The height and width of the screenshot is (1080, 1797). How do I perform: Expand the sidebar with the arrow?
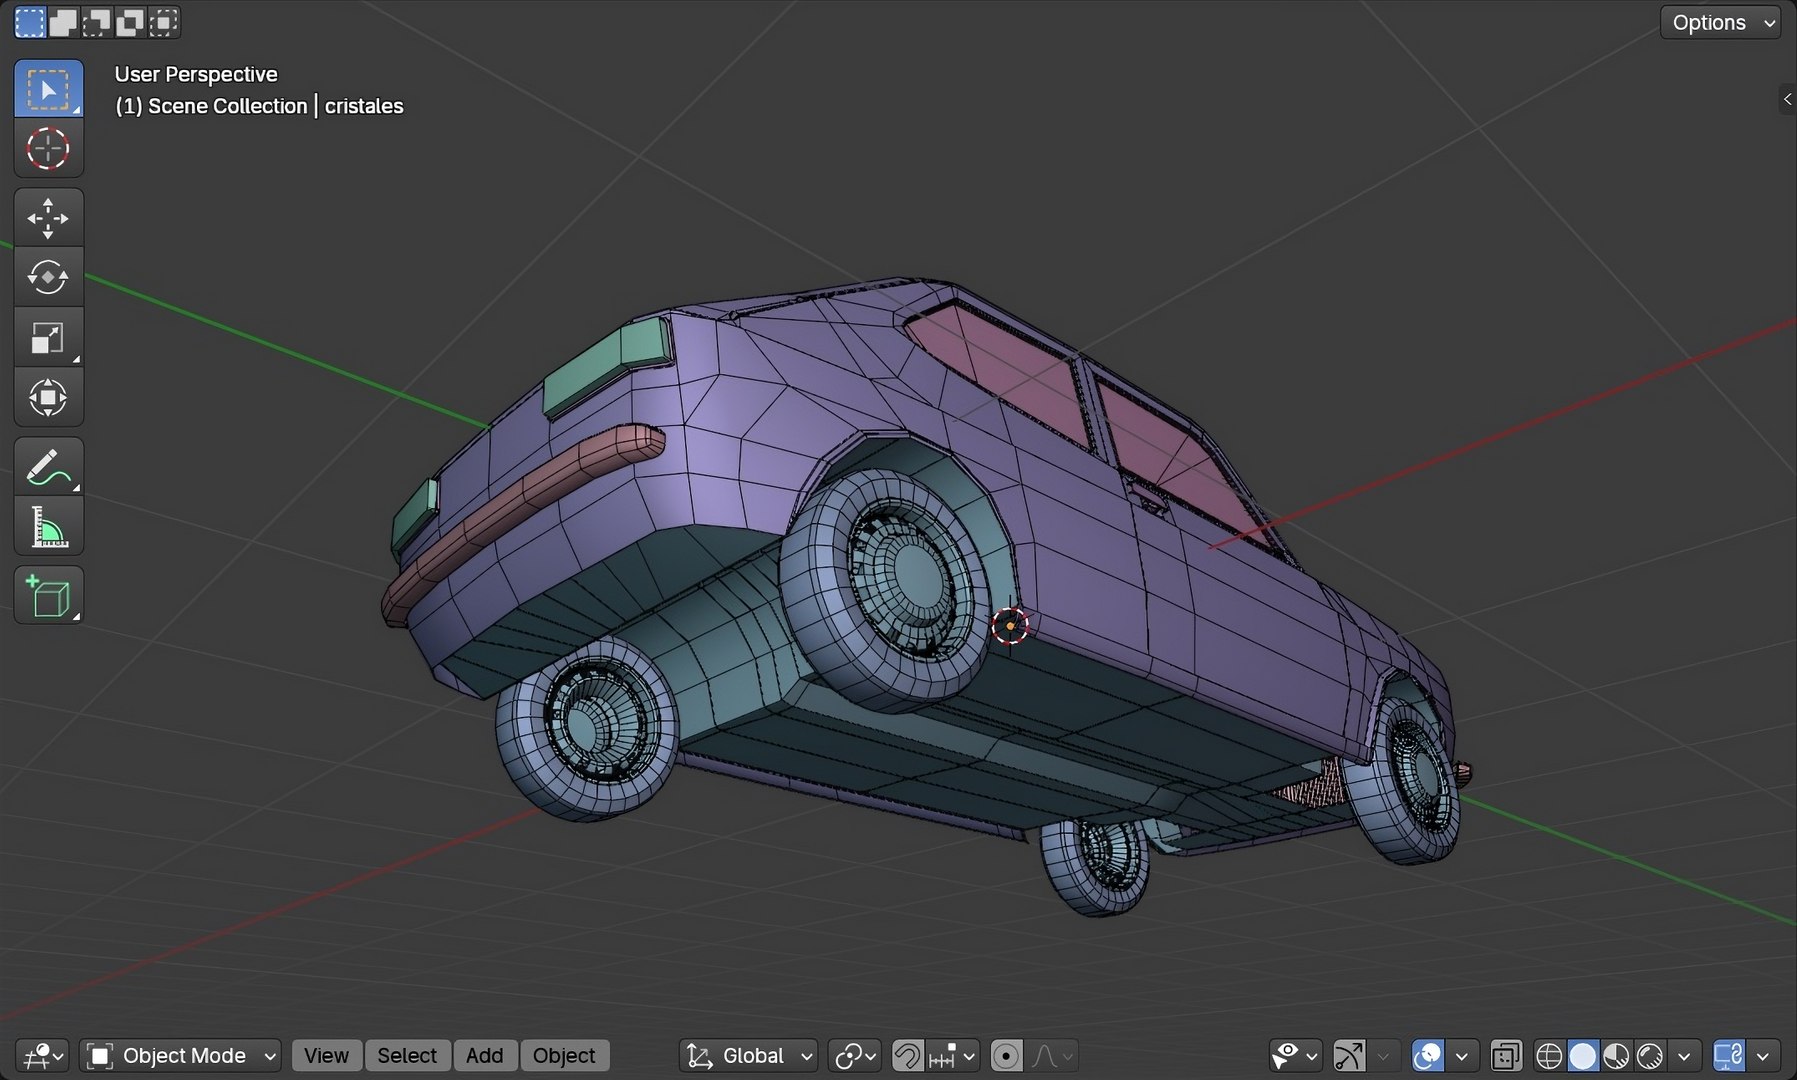(x=1787, y=99)
